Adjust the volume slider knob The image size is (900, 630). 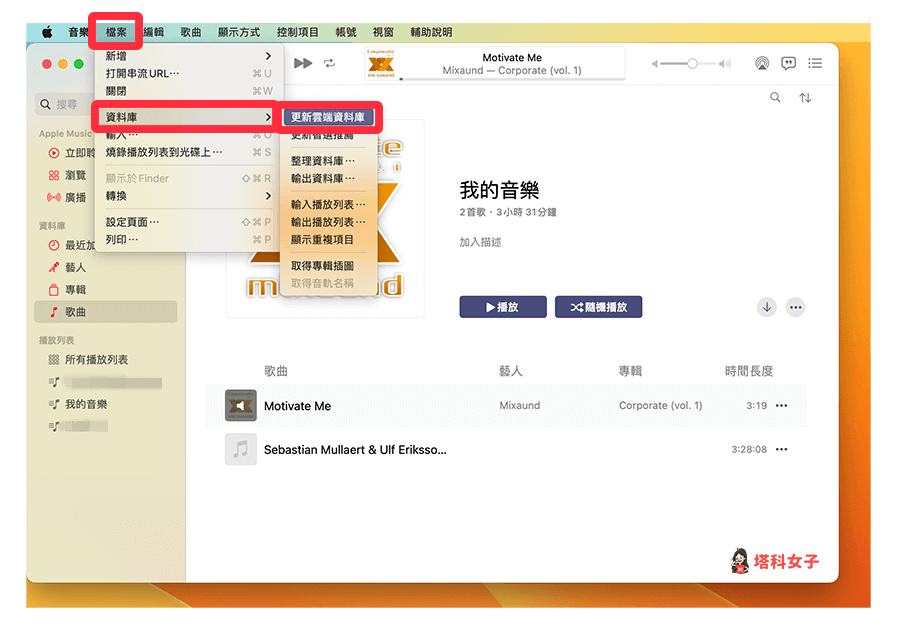pos(692,63)
